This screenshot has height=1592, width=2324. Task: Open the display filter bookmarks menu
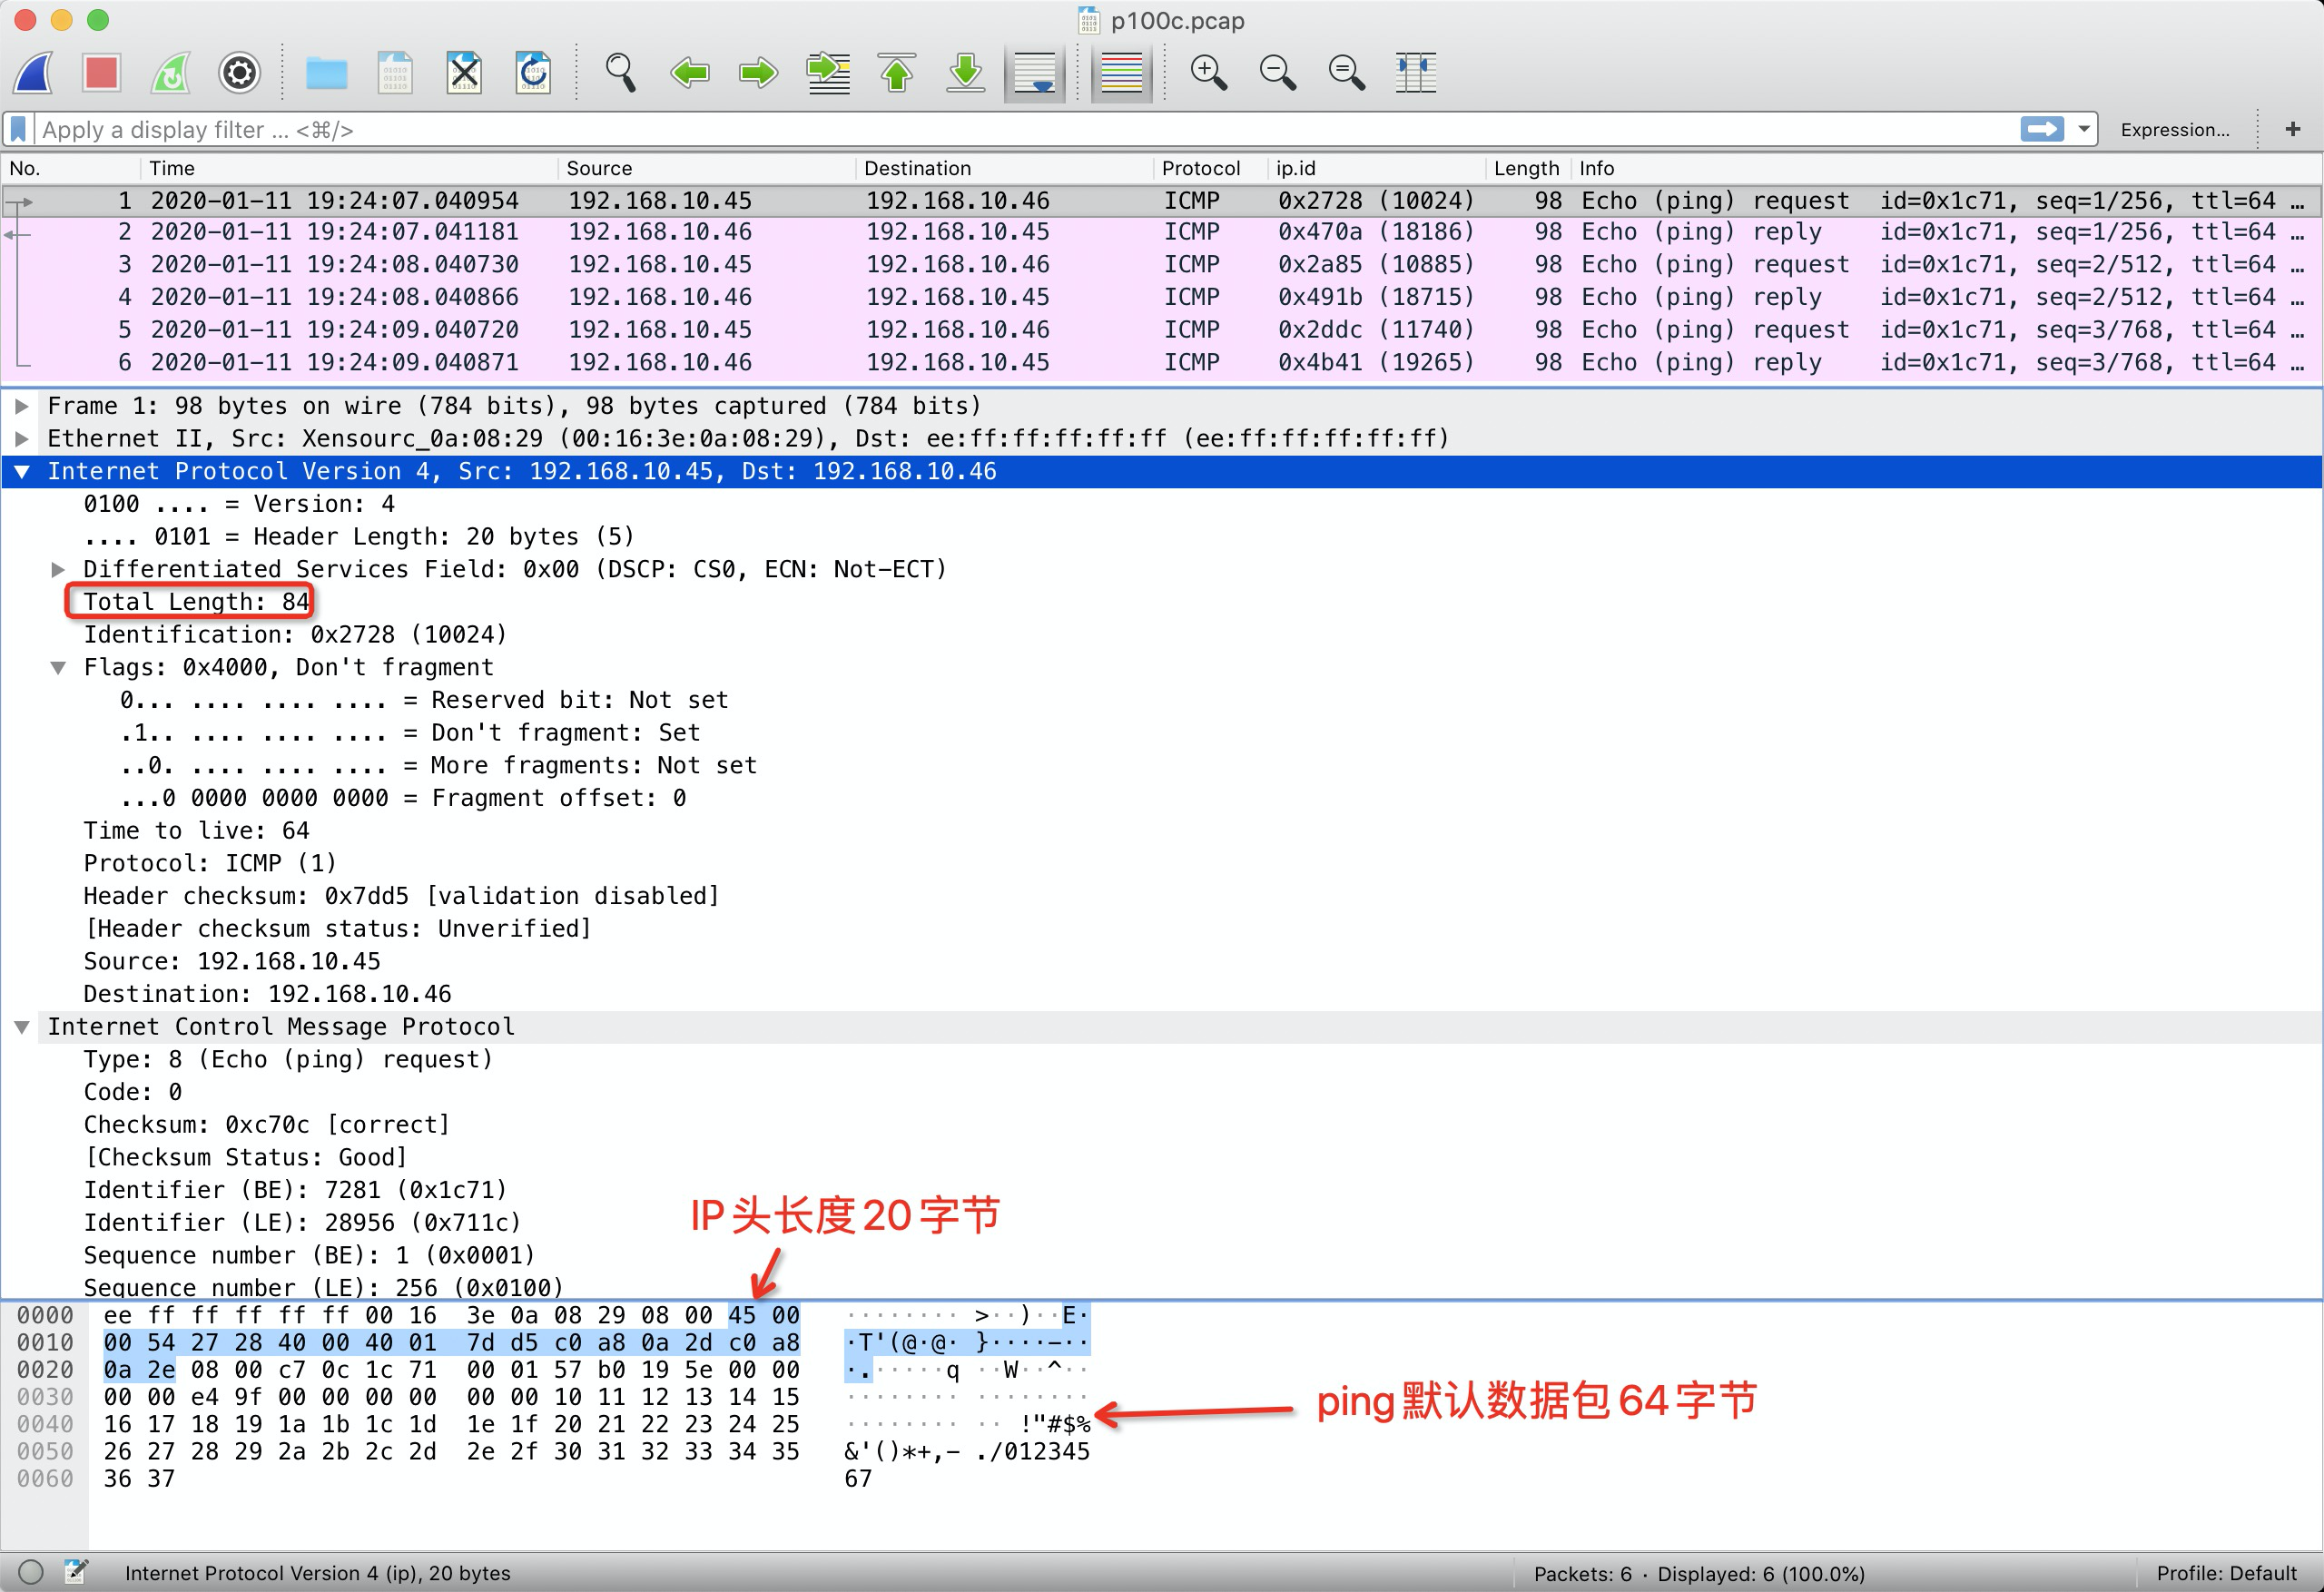[x=17, y=129]
